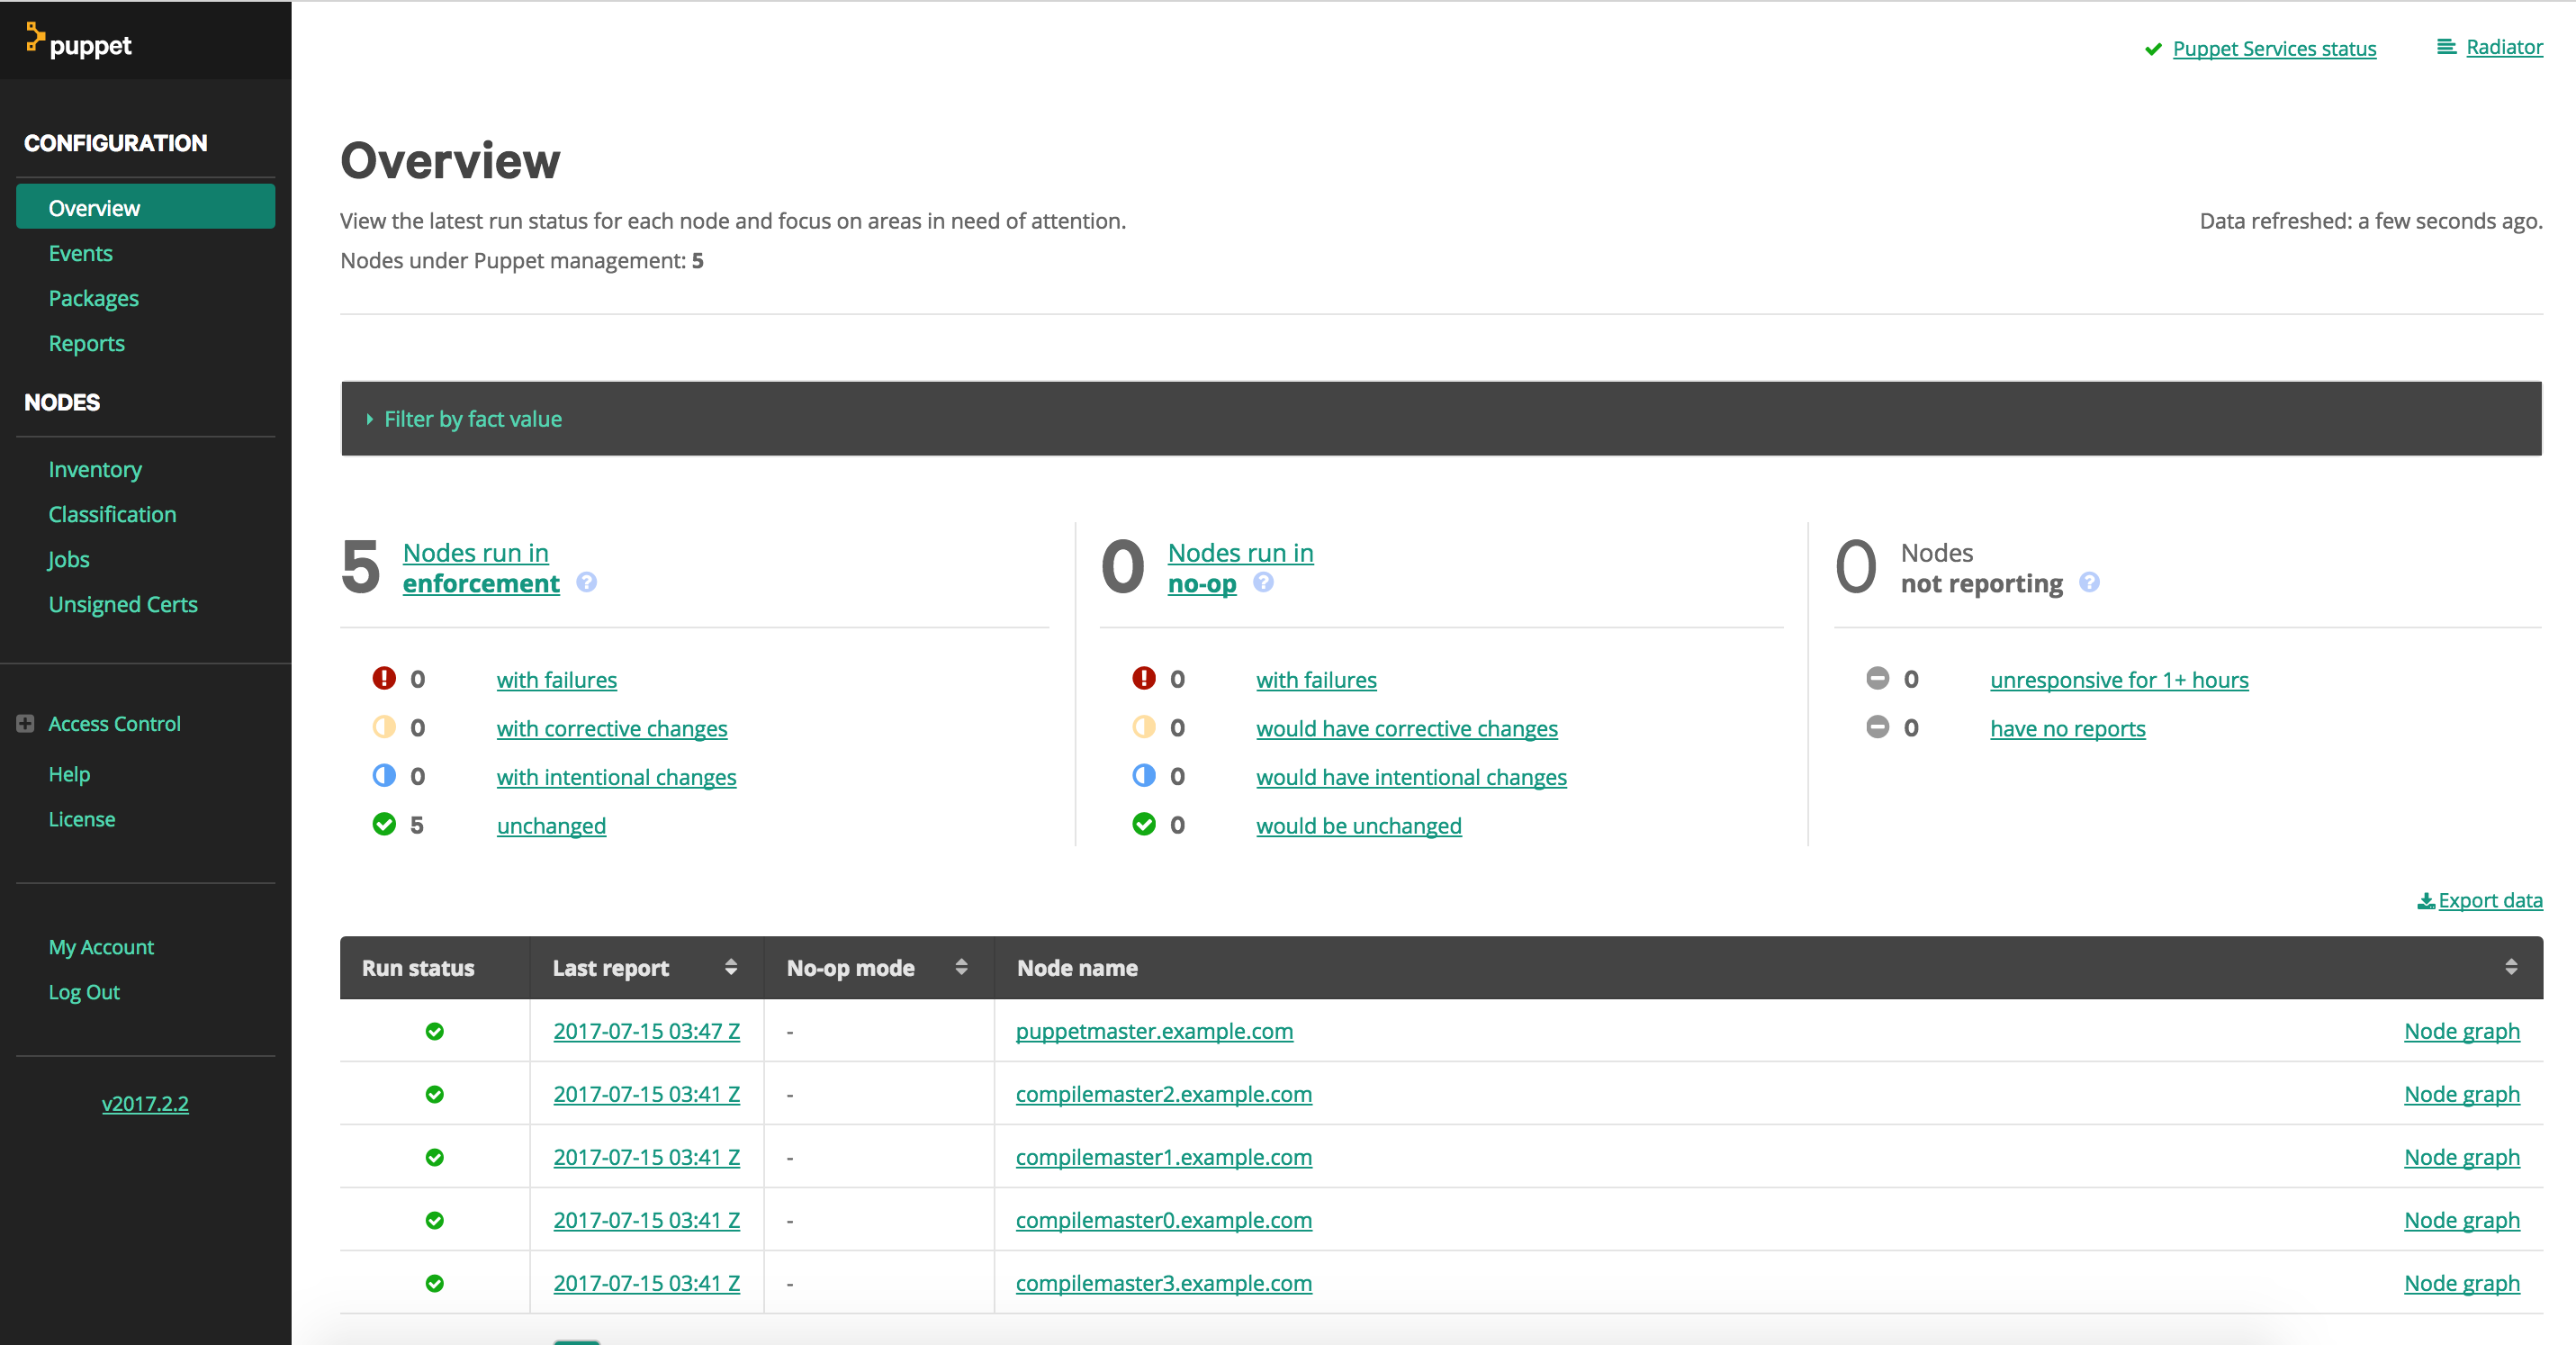Expand the Access Control plus icon
2576x1345 pixels.
pyautogui.click(x=26, y=723)
